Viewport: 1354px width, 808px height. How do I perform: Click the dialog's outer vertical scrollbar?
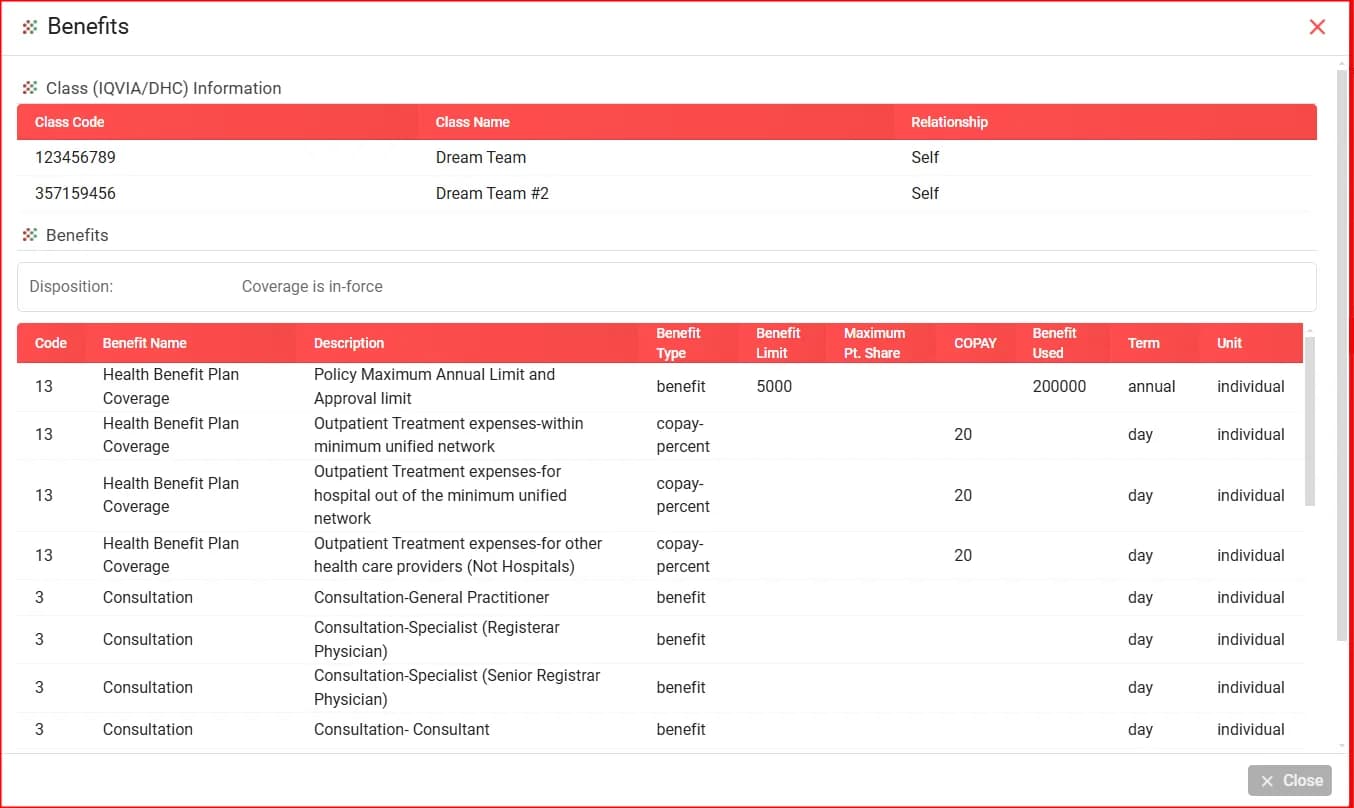click(x=1342, y=355)
